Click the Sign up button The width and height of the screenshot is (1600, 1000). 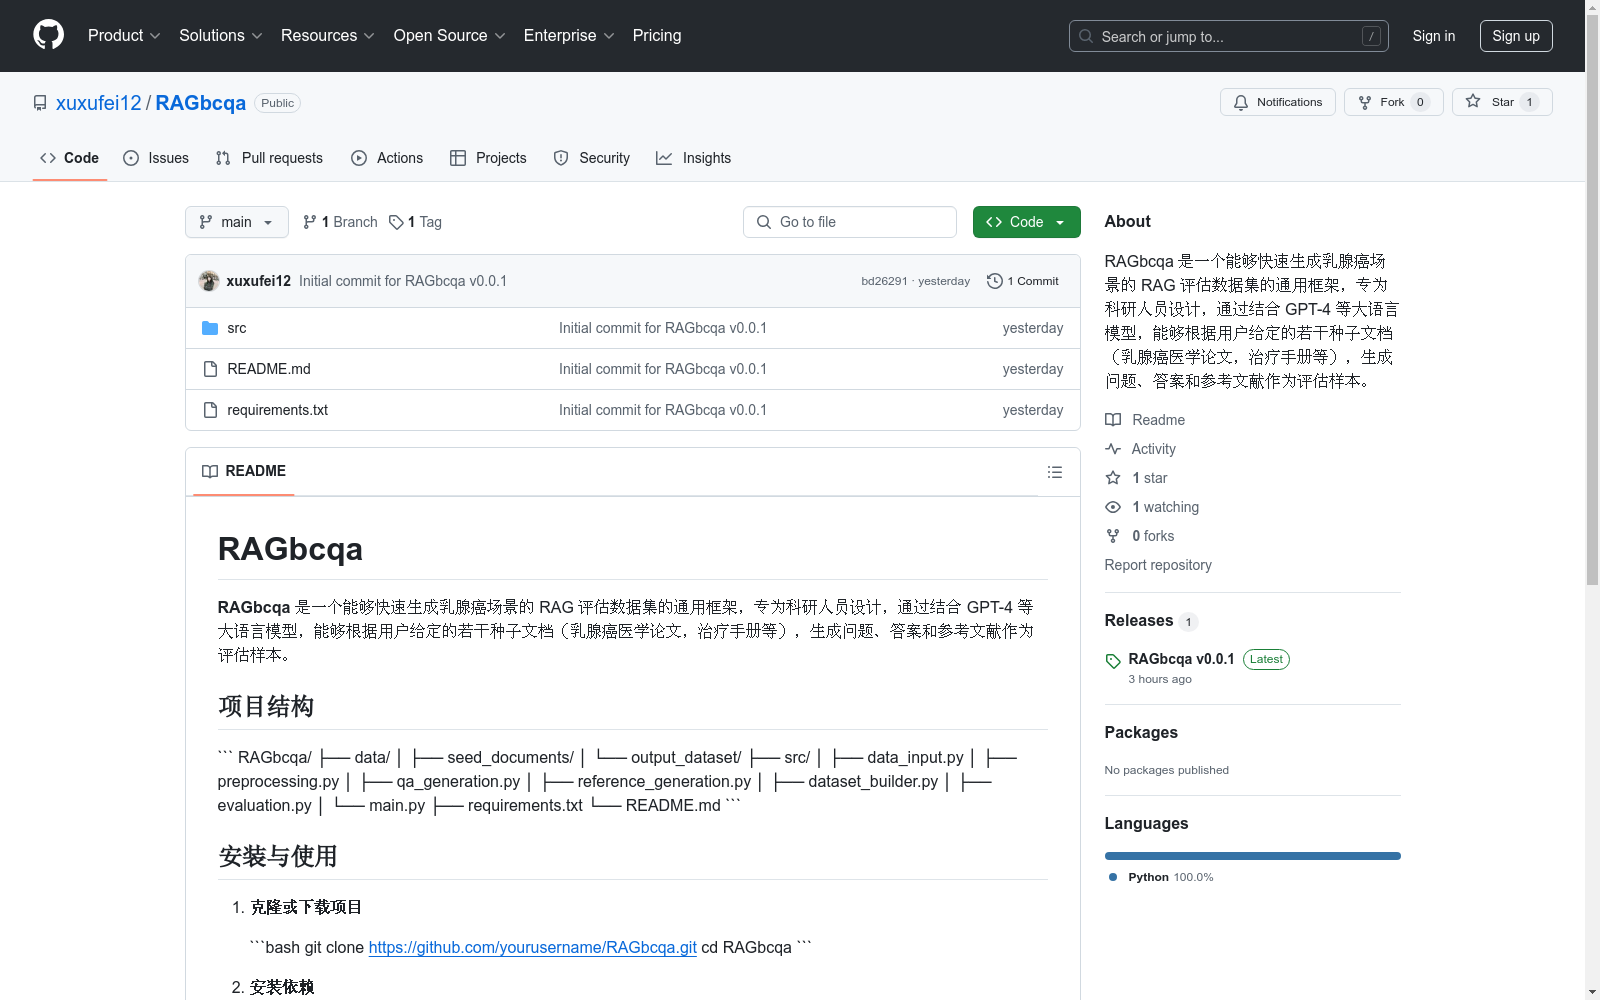pos(1516,36)
